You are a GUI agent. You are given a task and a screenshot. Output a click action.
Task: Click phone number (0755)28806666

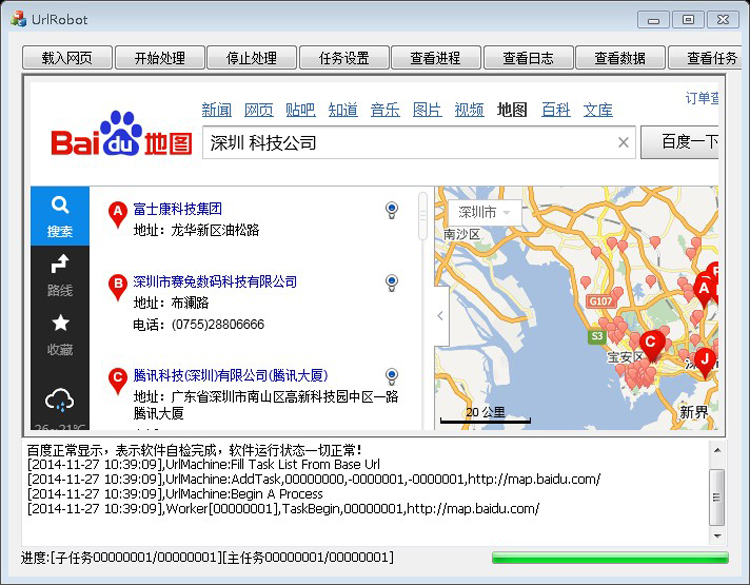(218, 324)
